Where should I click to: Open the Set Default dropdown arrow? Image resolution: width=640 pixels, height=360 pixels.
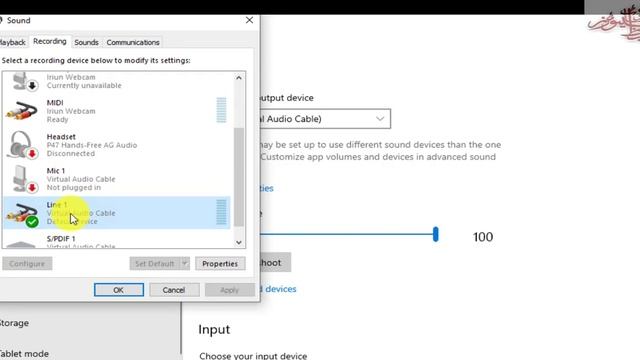(185, 264)
